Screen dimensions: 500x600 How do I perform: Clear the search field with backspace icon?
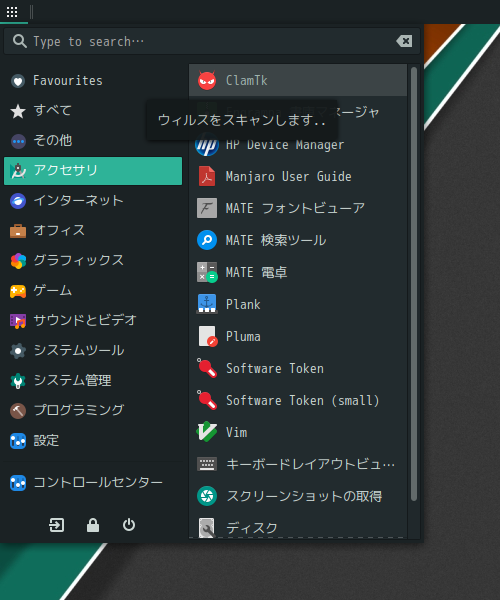[x=404, y=41]
